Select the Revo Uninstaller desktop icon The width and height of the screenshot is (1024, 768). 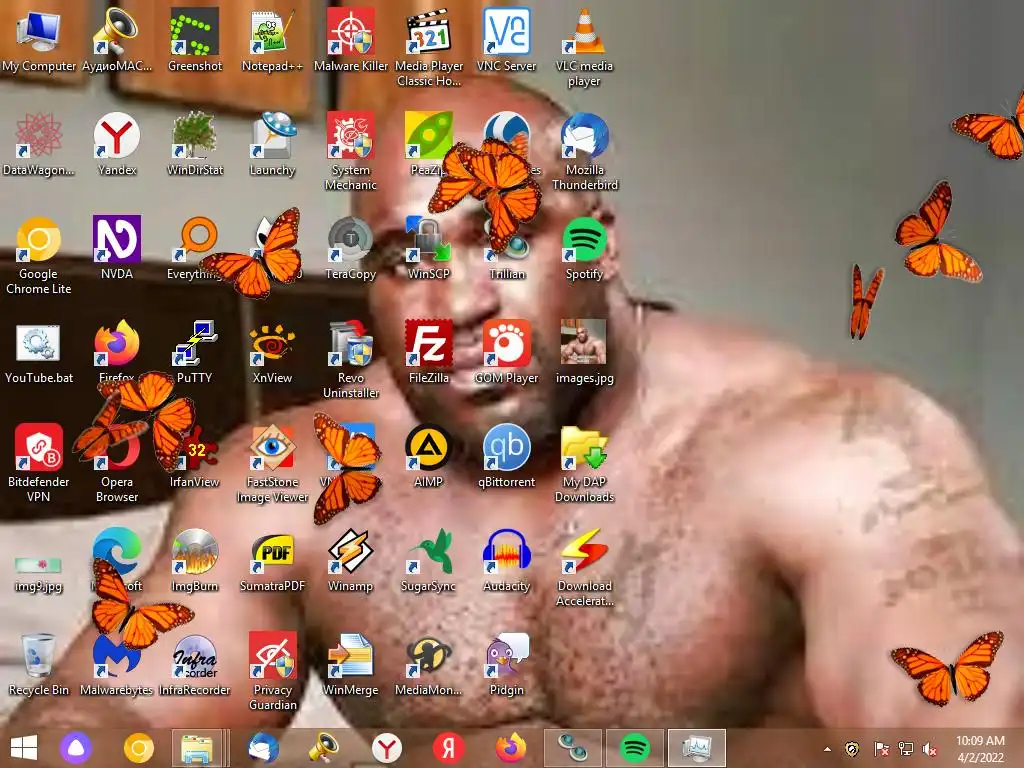click(x=351, y=360)
